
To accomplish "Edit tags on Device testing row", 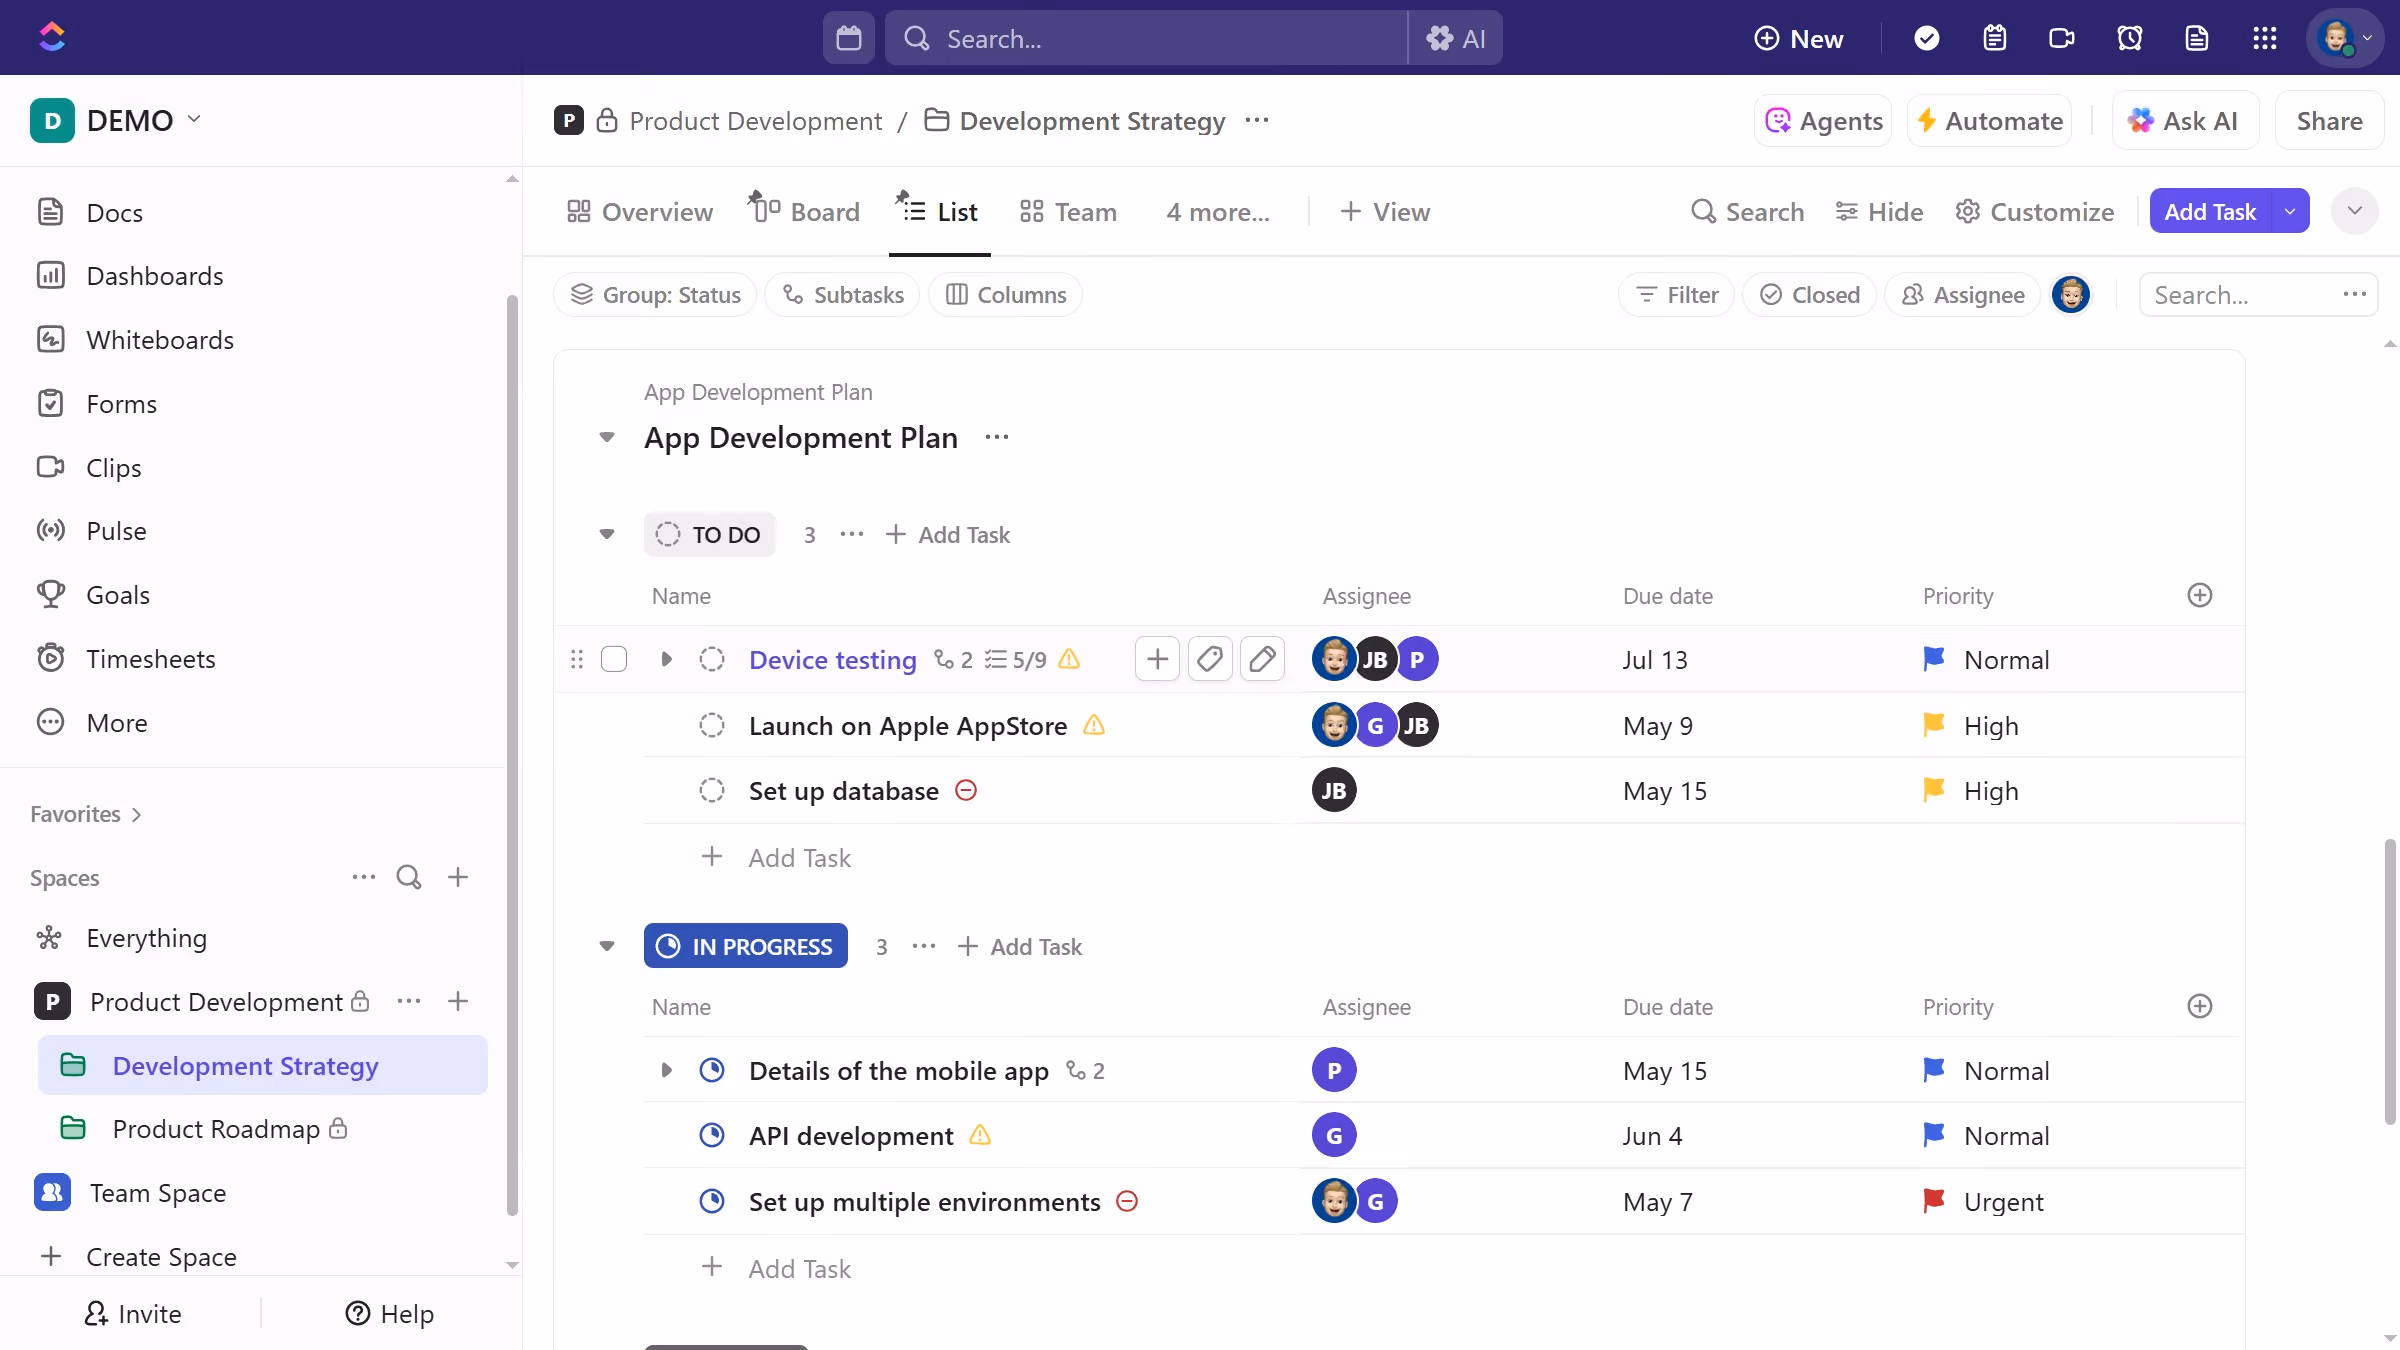I will pos(1210,659).
